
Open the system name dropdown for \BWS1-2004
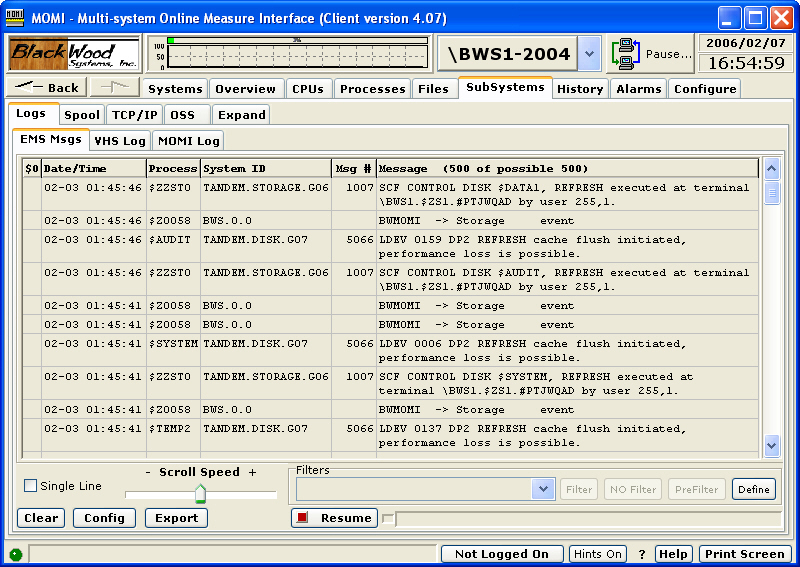590,54
